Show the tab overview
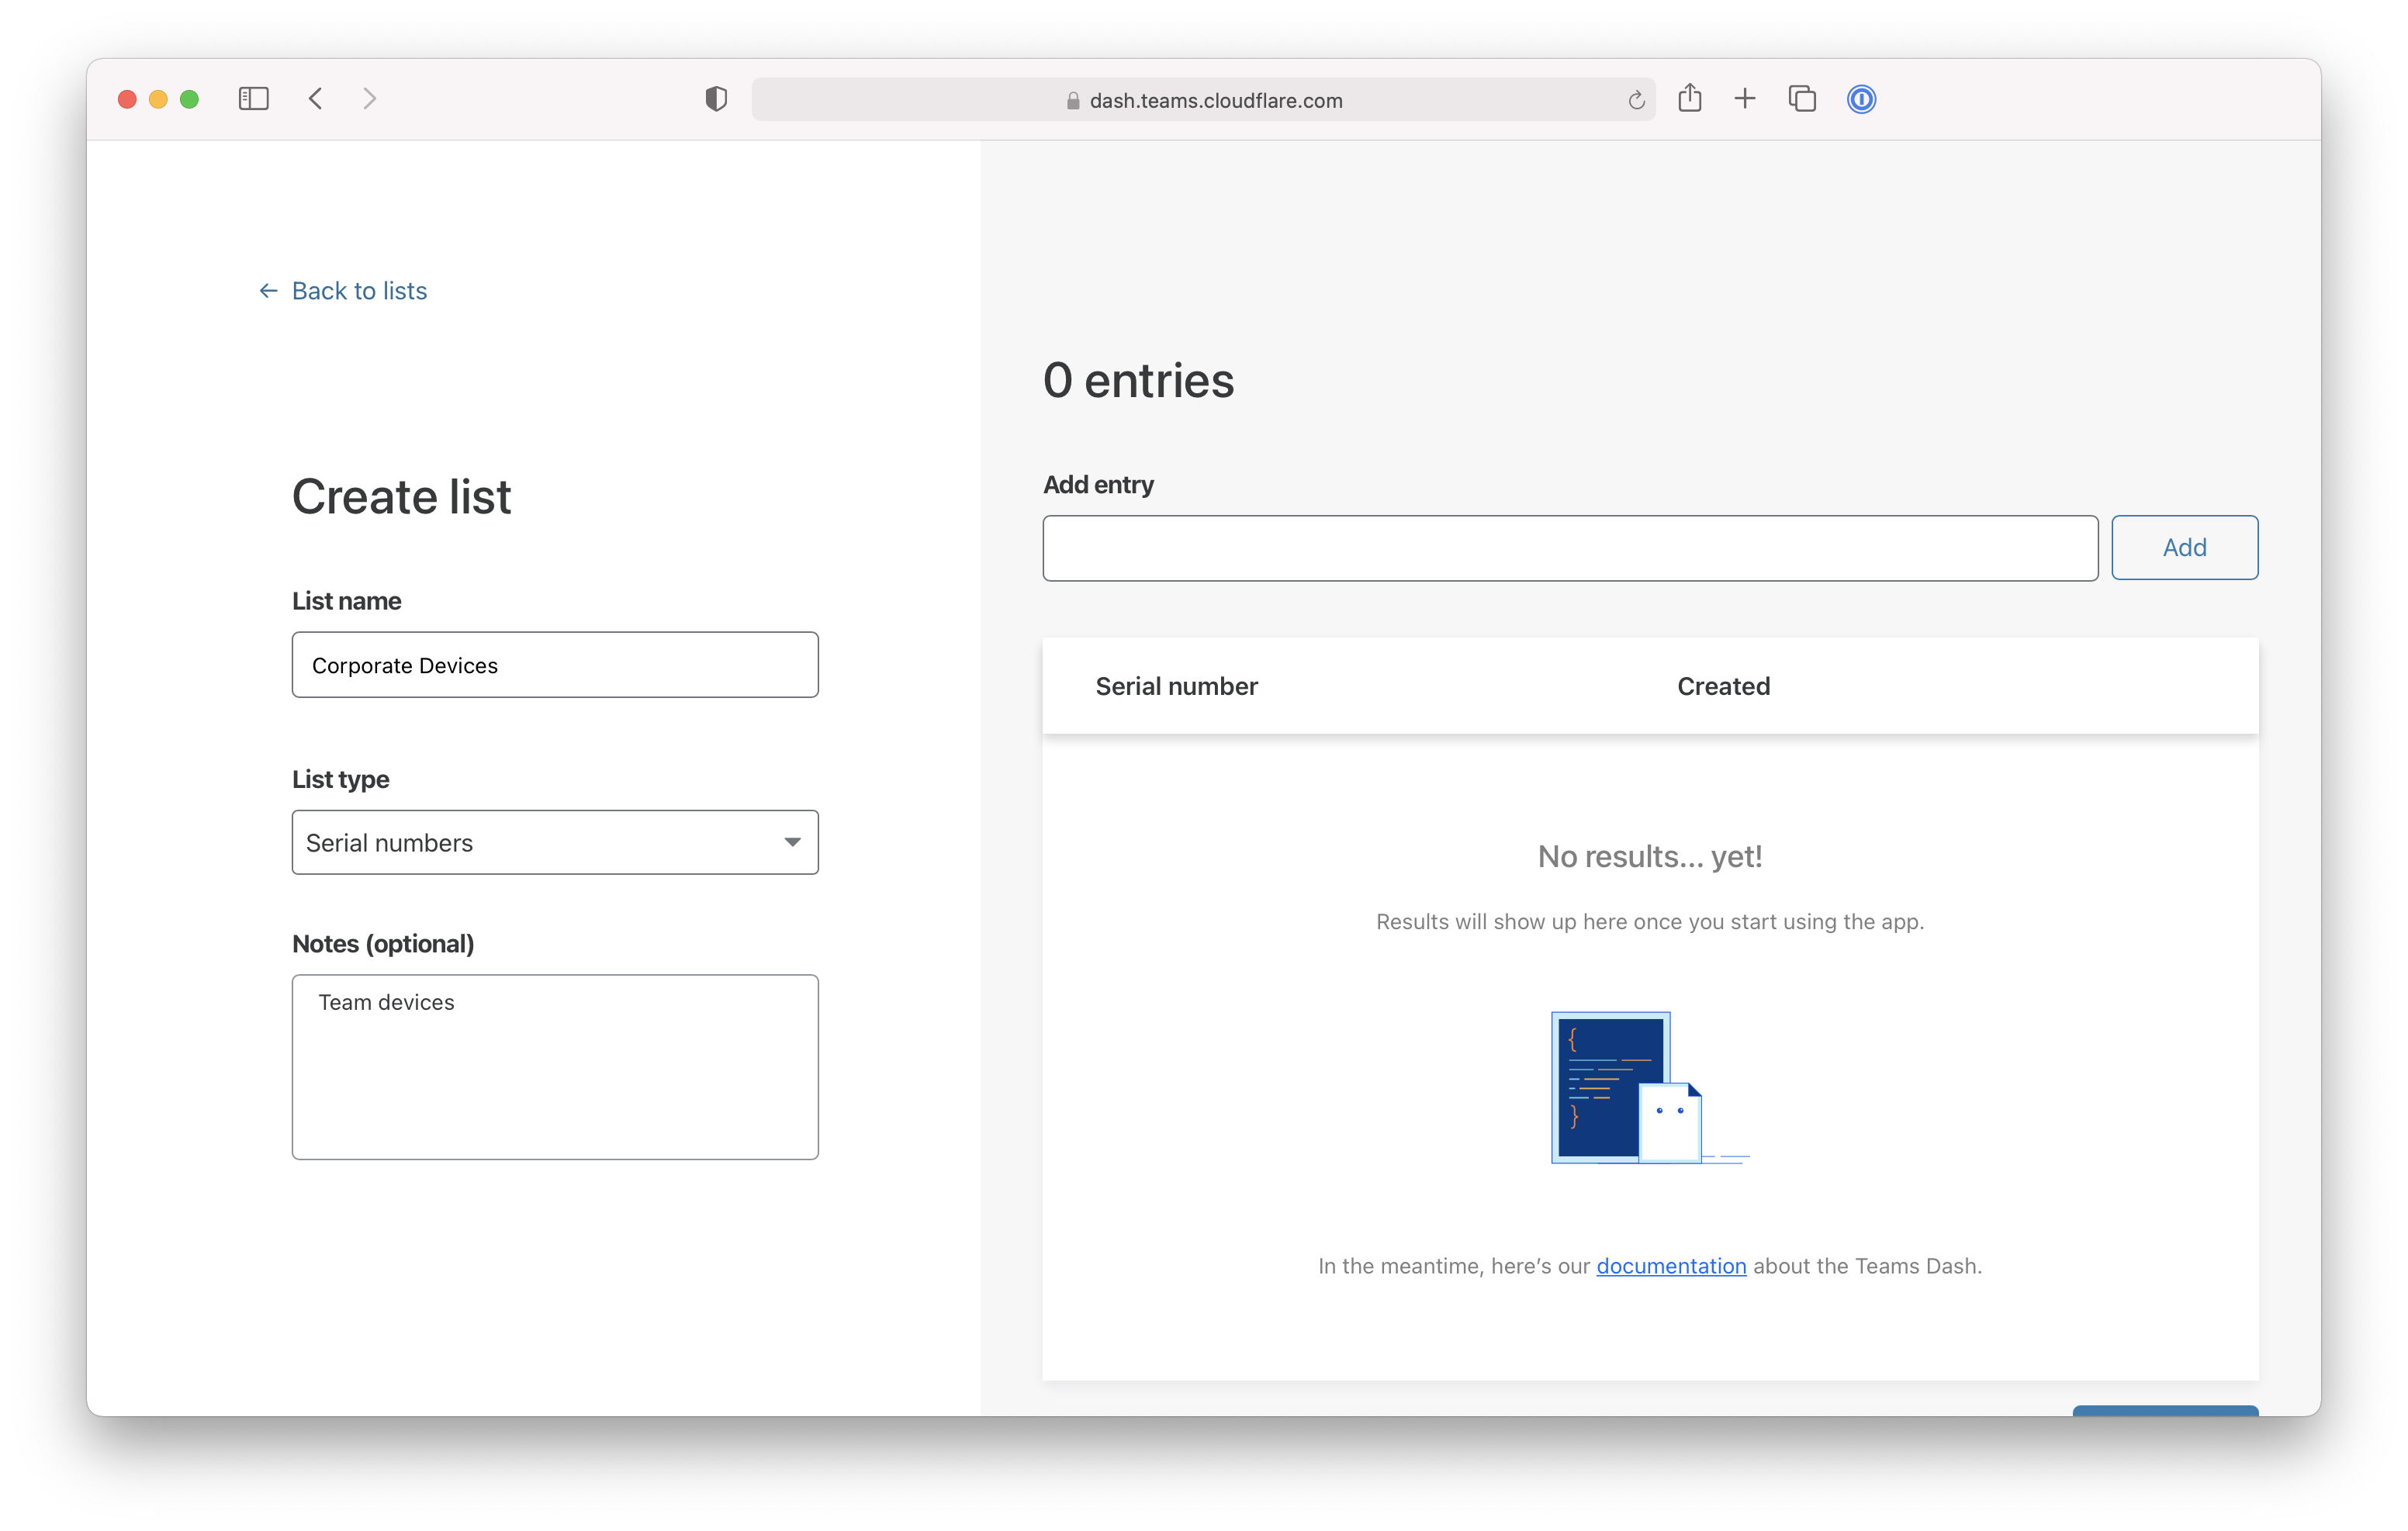2408x1531 pixels. click(x=1802, y=98)
